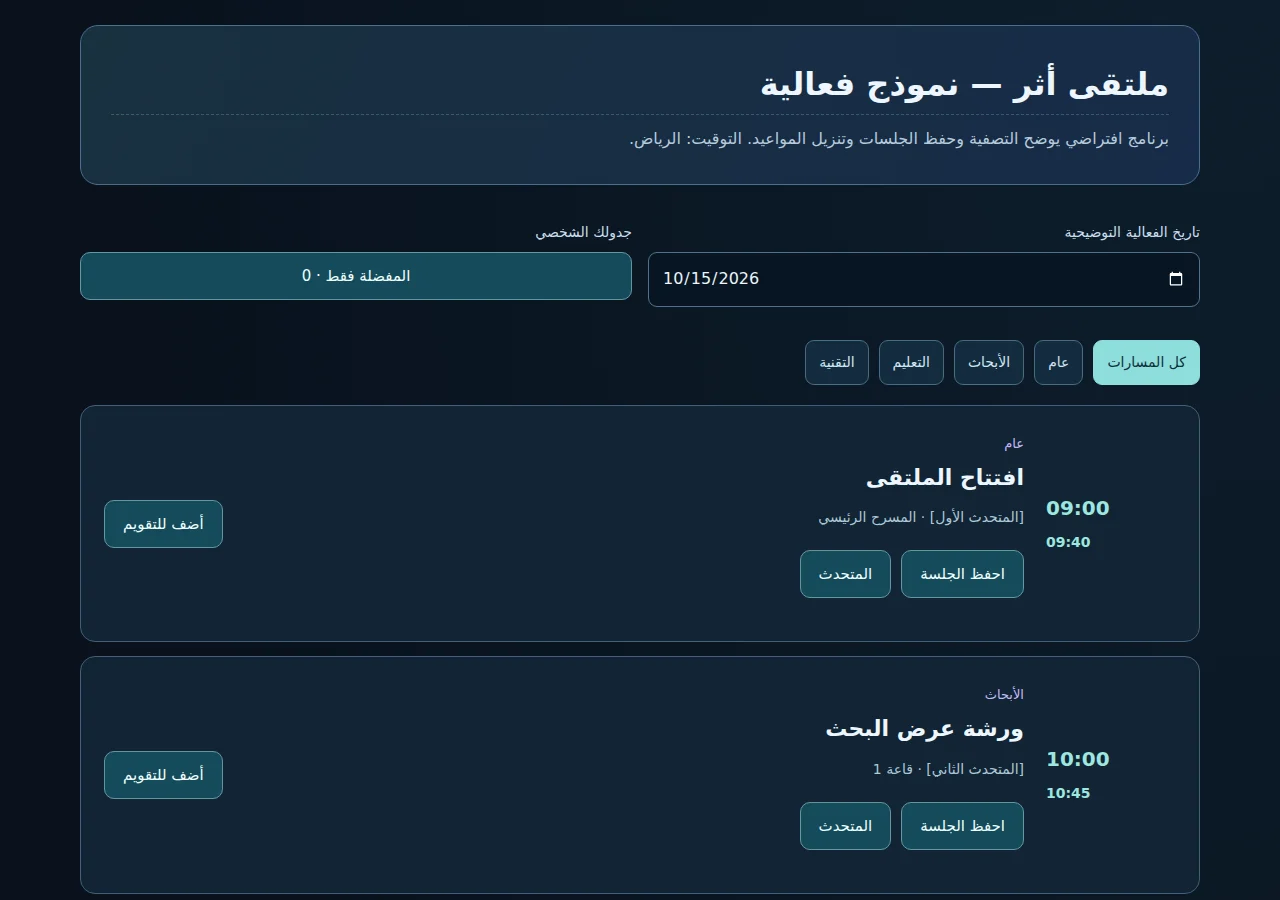
Task: Save the افتتاح الملتقى session with احفظ الجلسة
Action: 962,574
